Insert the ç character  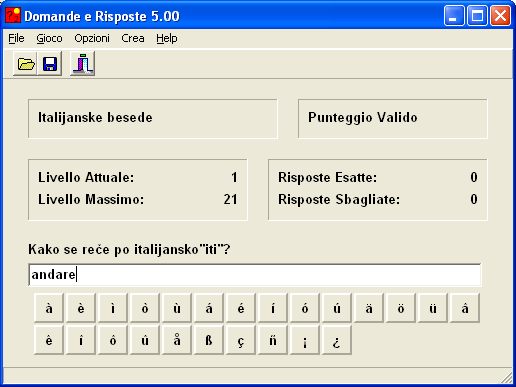[241, 340]
